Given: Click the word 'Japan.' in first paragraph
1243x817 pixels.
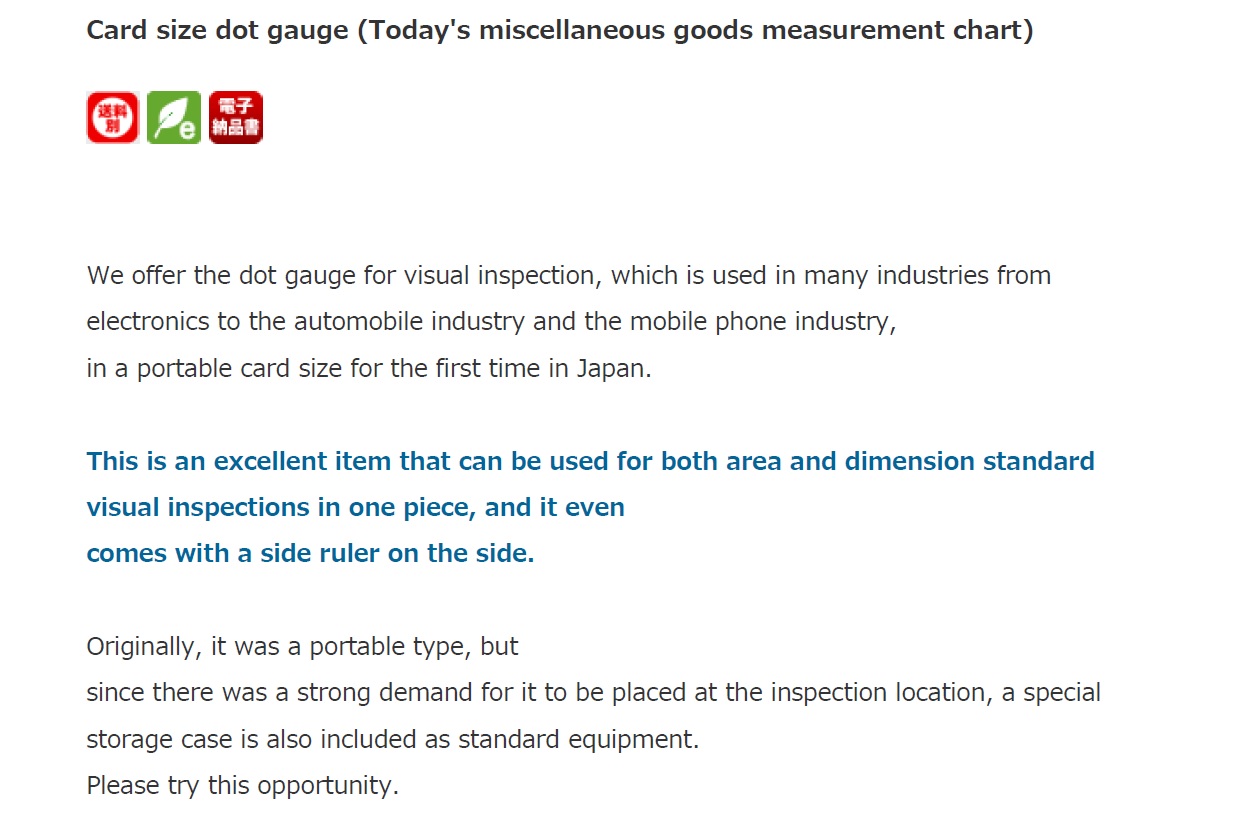Looking at the screenshot, I should [614, 368].
